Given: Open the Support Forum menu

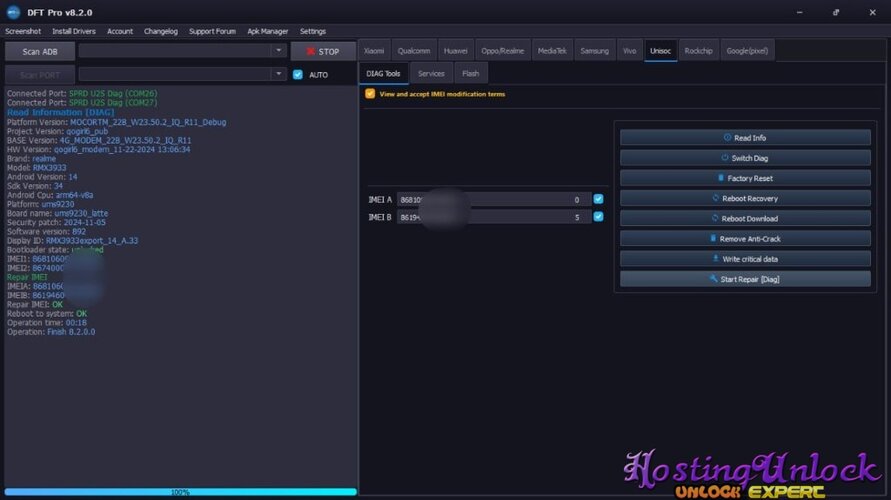Looking at the screenshot, I should pos(213,31).
